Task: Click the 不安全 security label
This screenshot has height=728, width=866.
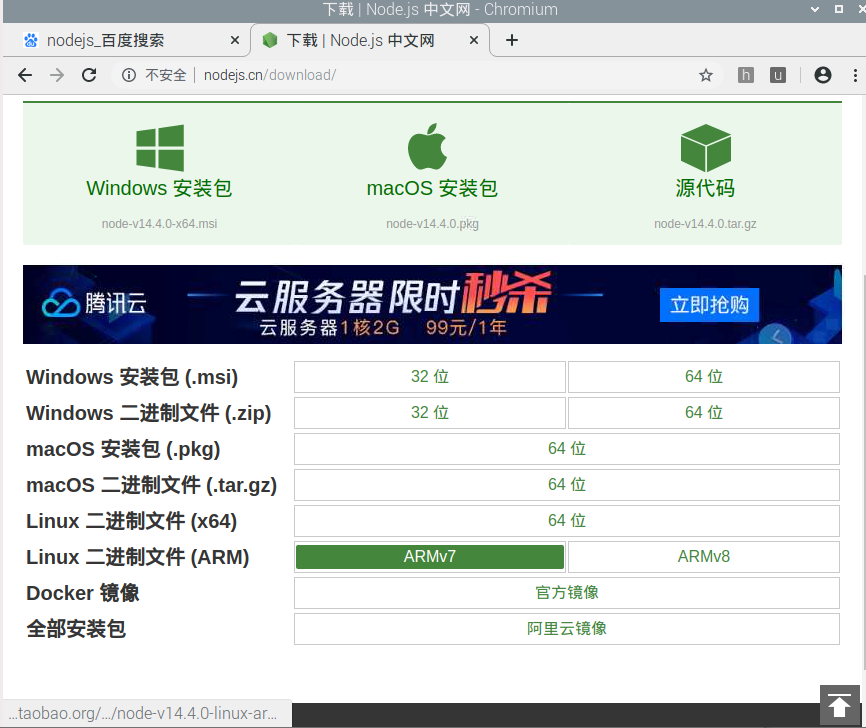Action: coord(166,75)
